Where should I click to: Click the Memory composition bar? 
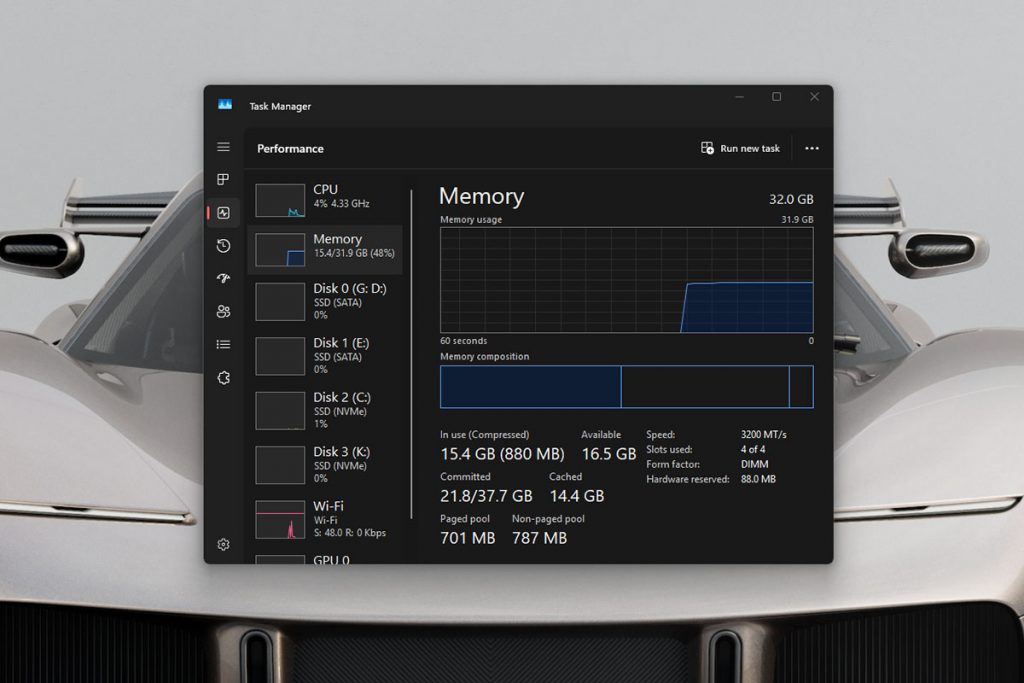point(627,387)
